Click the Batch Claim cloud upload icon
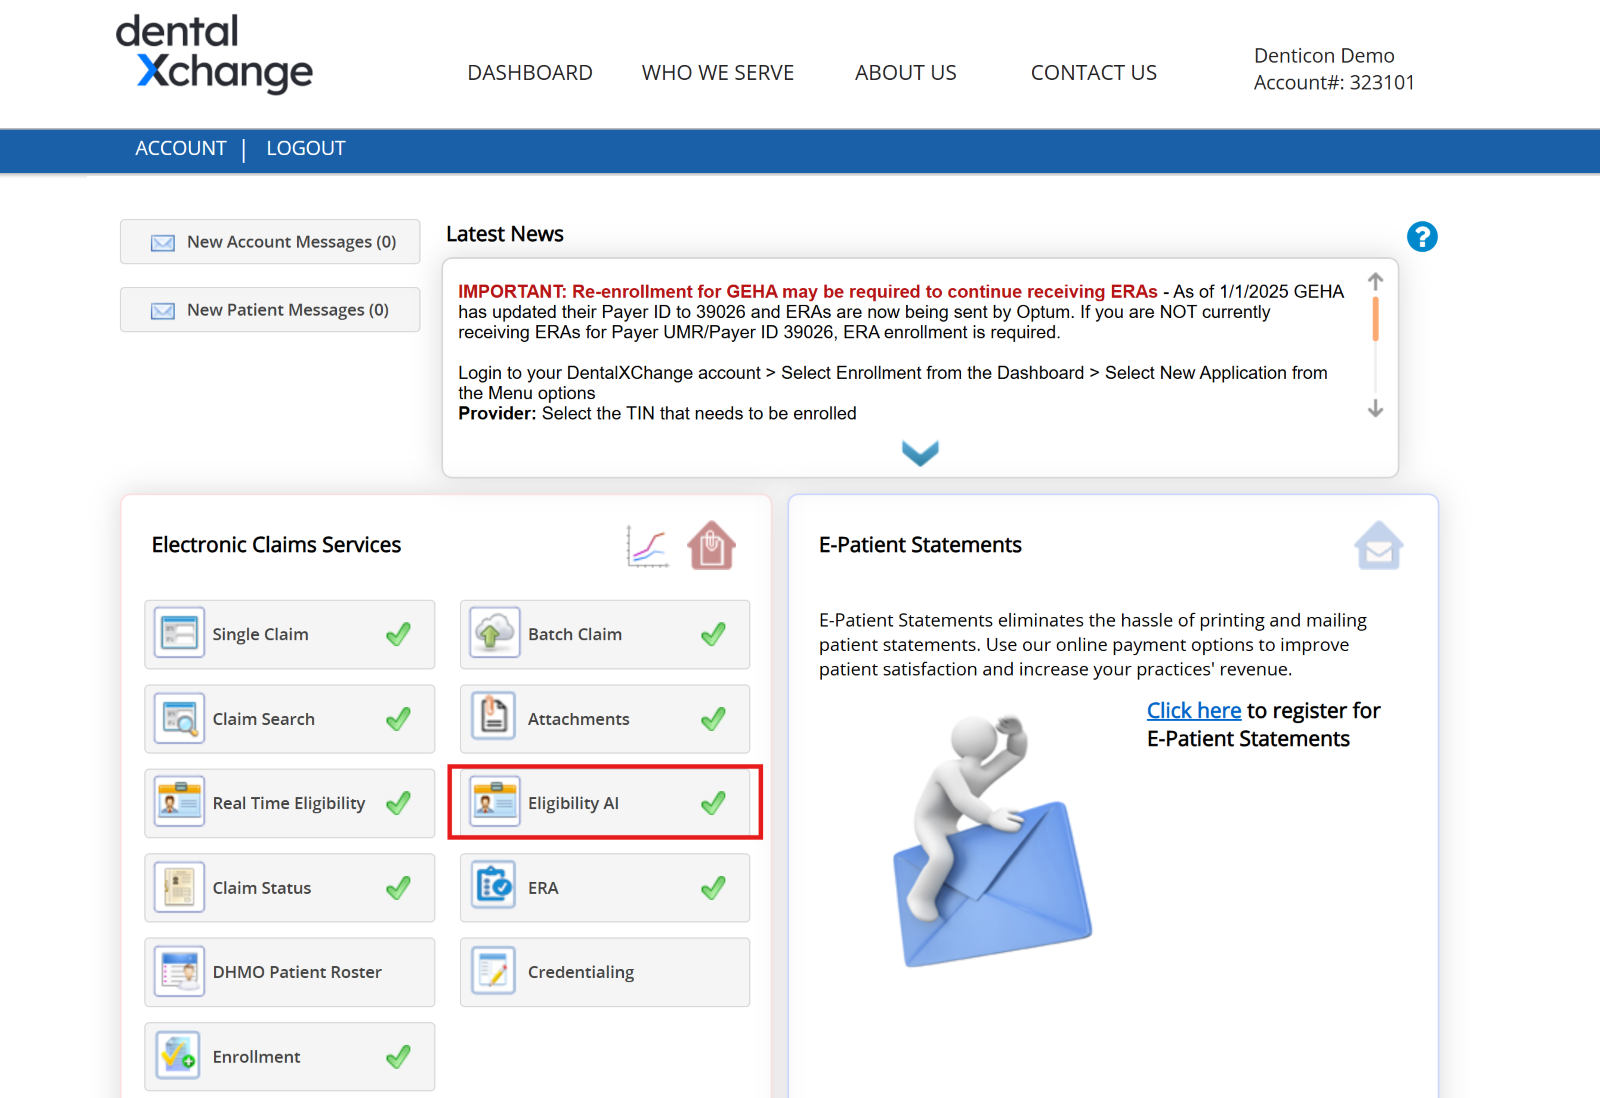 pyautogui.click(x=495, y=633)
